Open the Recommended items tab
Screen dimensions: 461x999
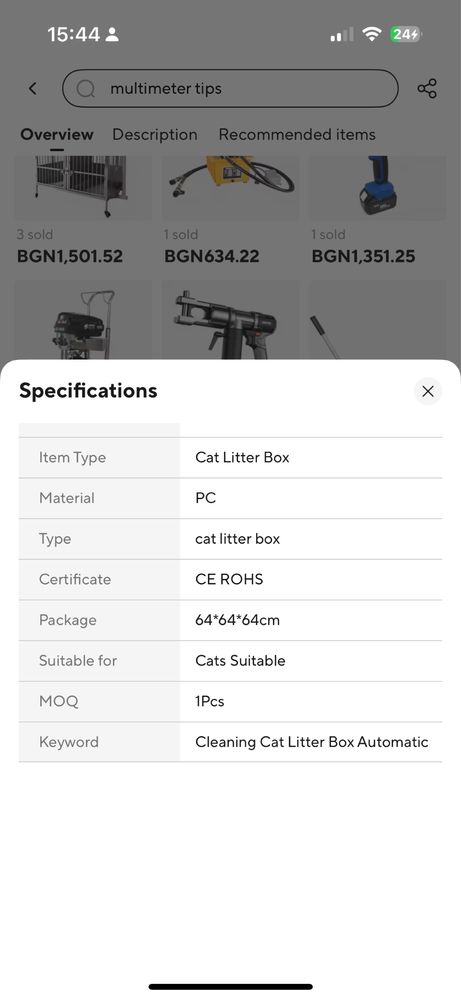[297, 134]
